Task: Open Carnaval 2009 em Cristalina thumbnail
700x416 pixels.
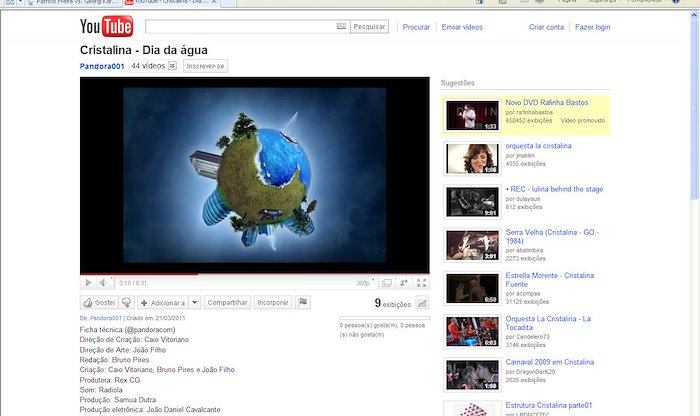Action: click(472, 375)
